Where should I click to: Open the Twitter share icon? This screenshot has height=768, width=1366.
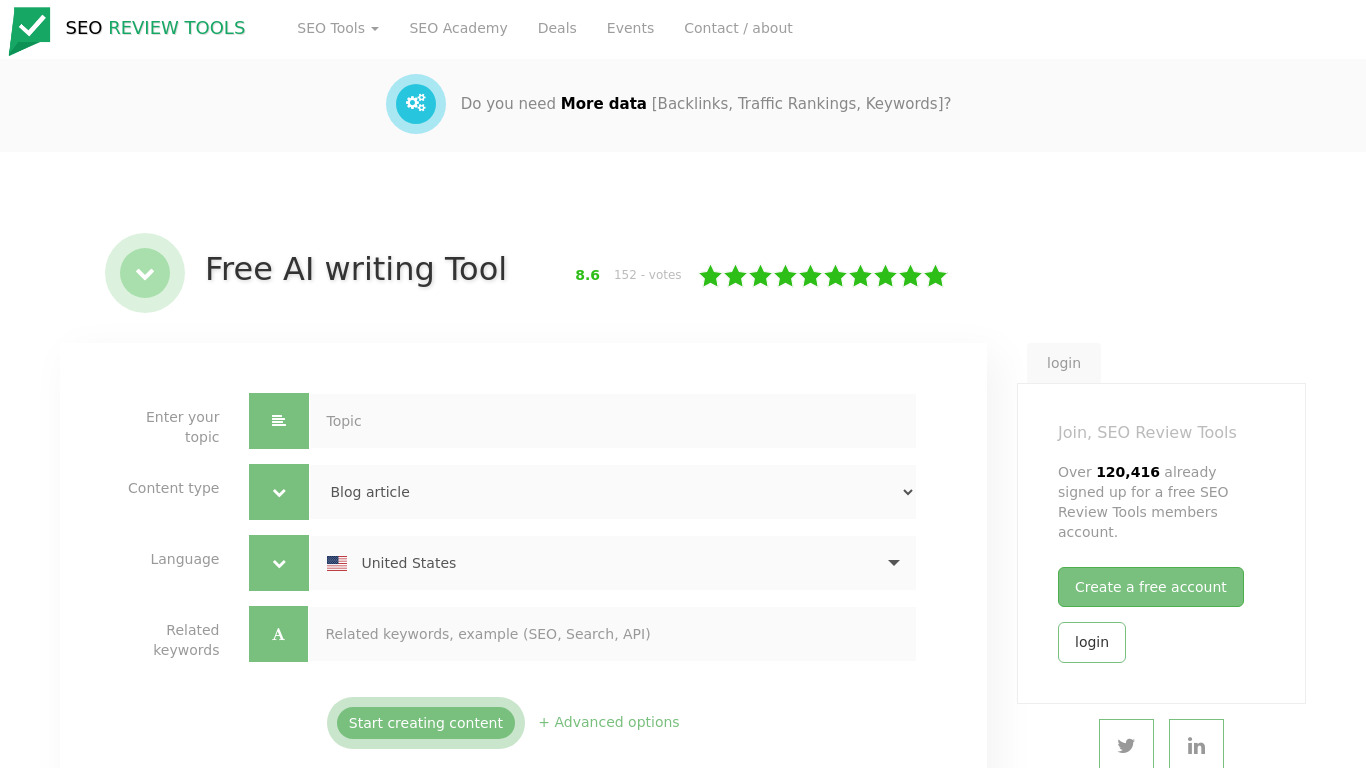coord(1126,745)
